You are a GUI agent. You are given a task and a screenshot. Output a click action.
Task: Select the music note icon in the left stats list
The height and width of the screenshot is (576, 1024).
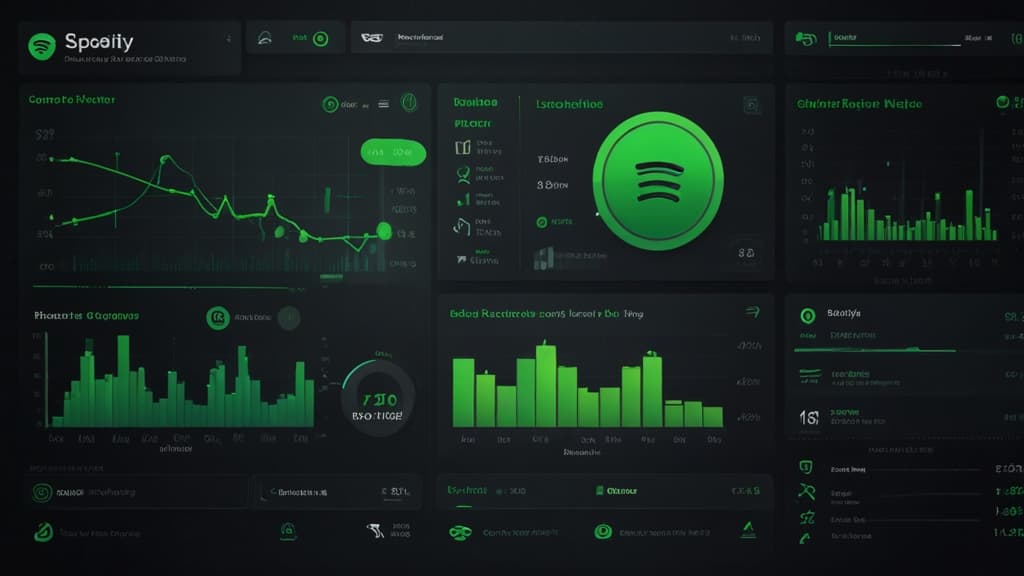(461, 224)
